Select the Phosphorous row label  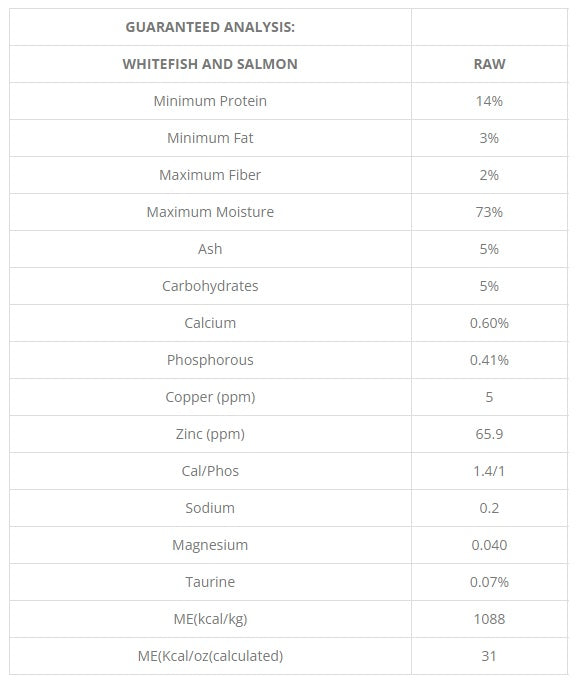210,360
